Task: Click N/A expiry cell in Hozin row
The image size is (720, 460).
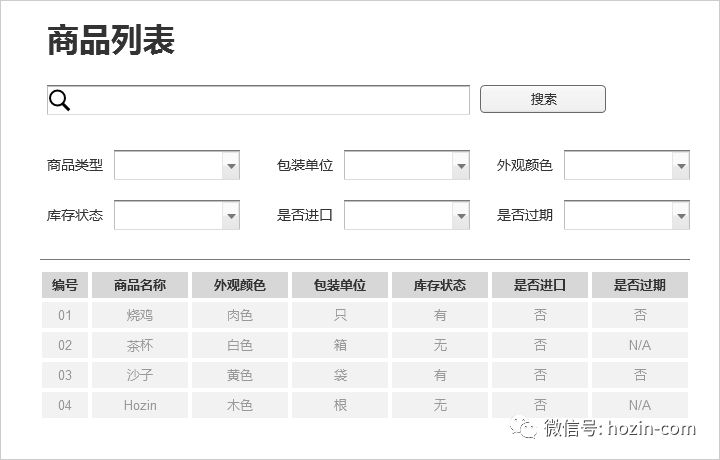Action: point(640,405)
